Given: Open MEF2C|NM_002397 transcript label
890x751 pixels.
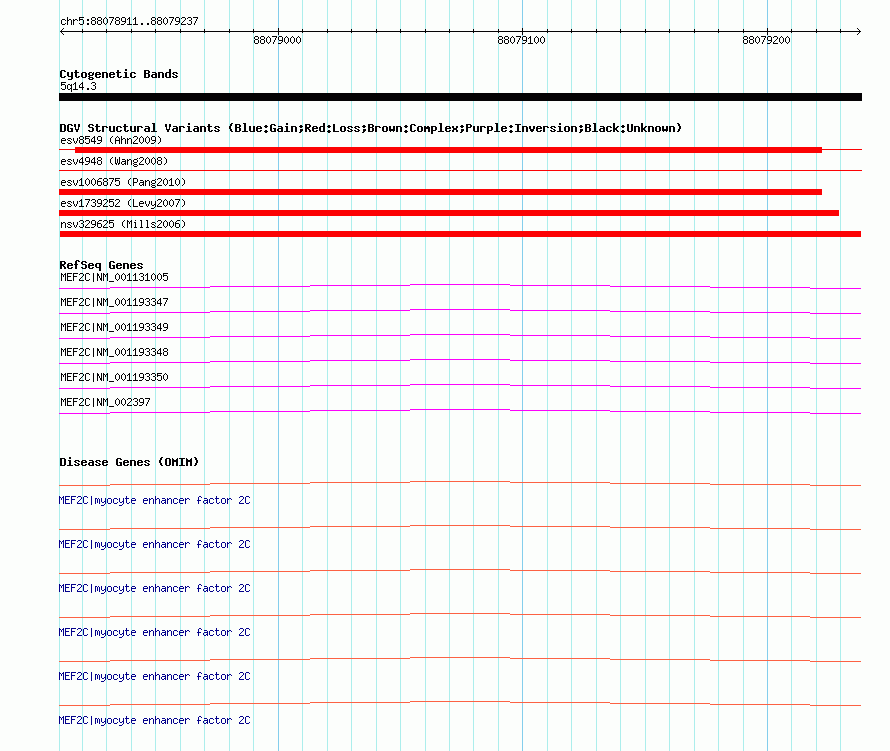Looking at the screenshot, I should click(105, 402).
